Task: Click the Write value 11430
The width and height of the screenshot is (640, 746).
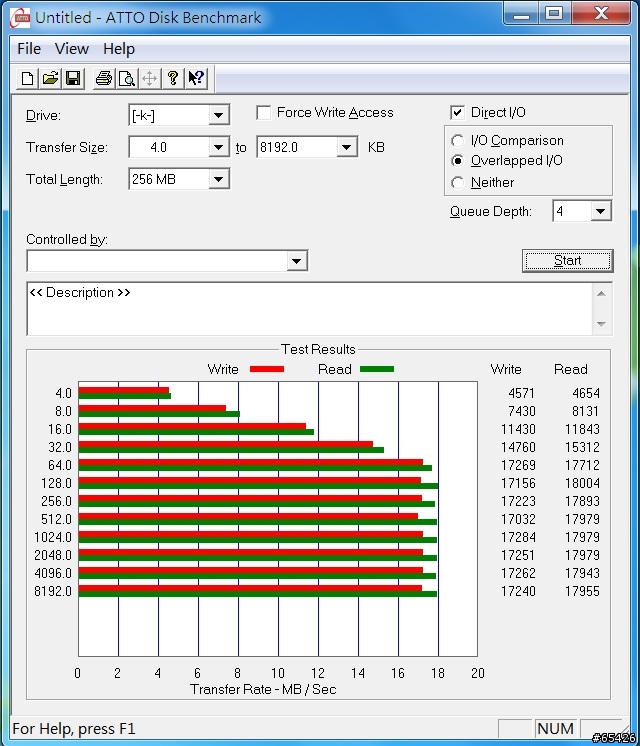Action: click(518, 429)
